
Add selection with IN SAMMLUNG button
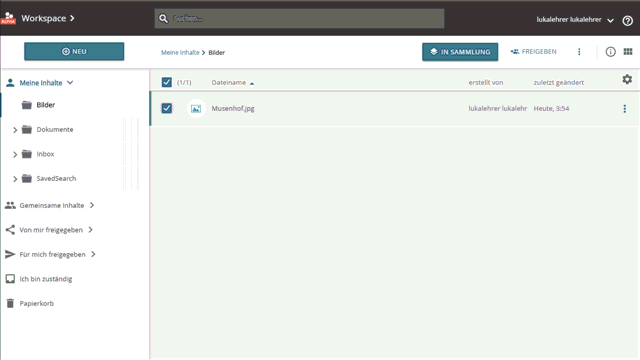tap(460, 52)
